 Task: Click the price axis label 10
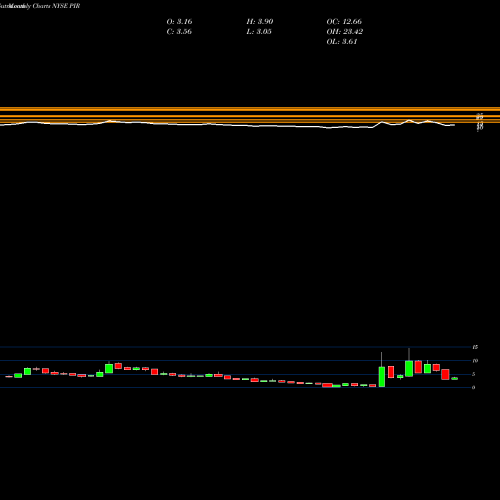point(475,361)
